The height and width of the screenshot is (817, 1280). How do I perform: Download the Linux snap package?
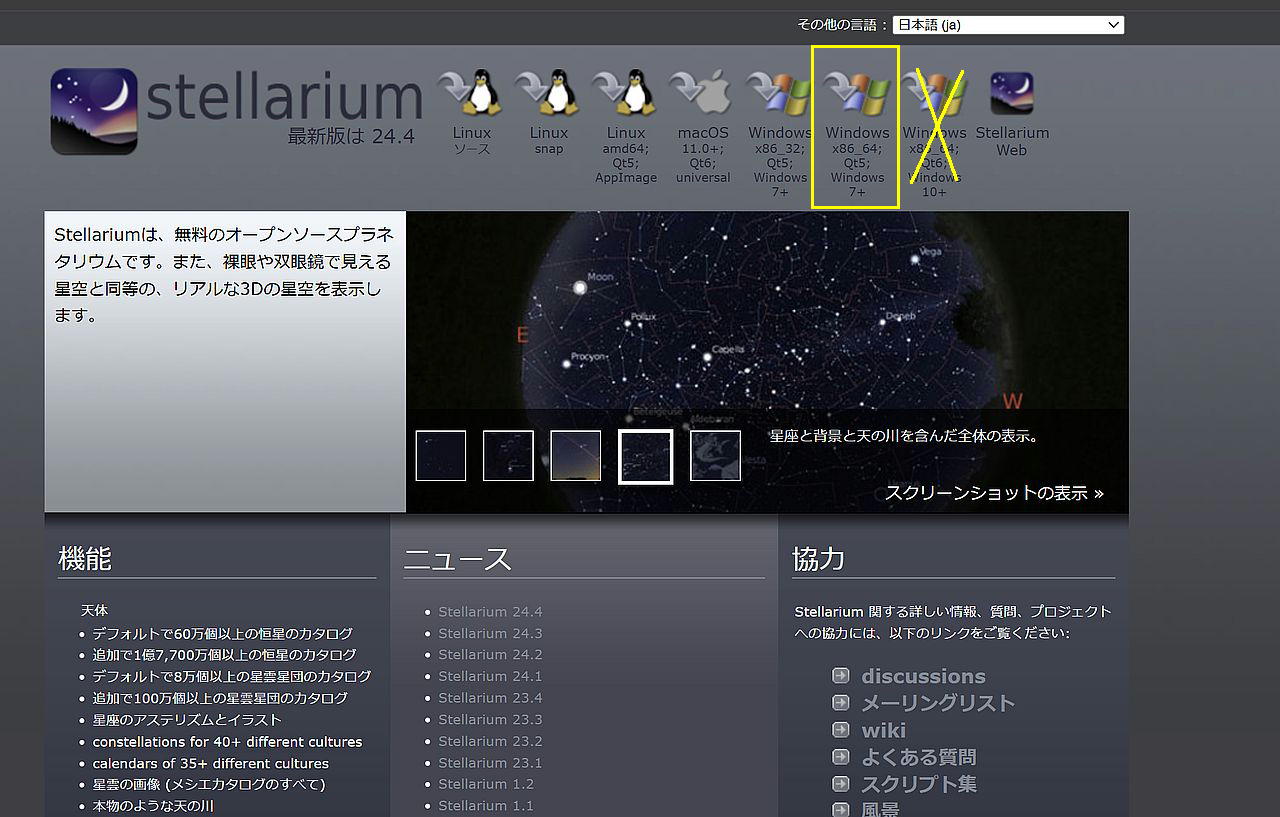coord(548,95)
